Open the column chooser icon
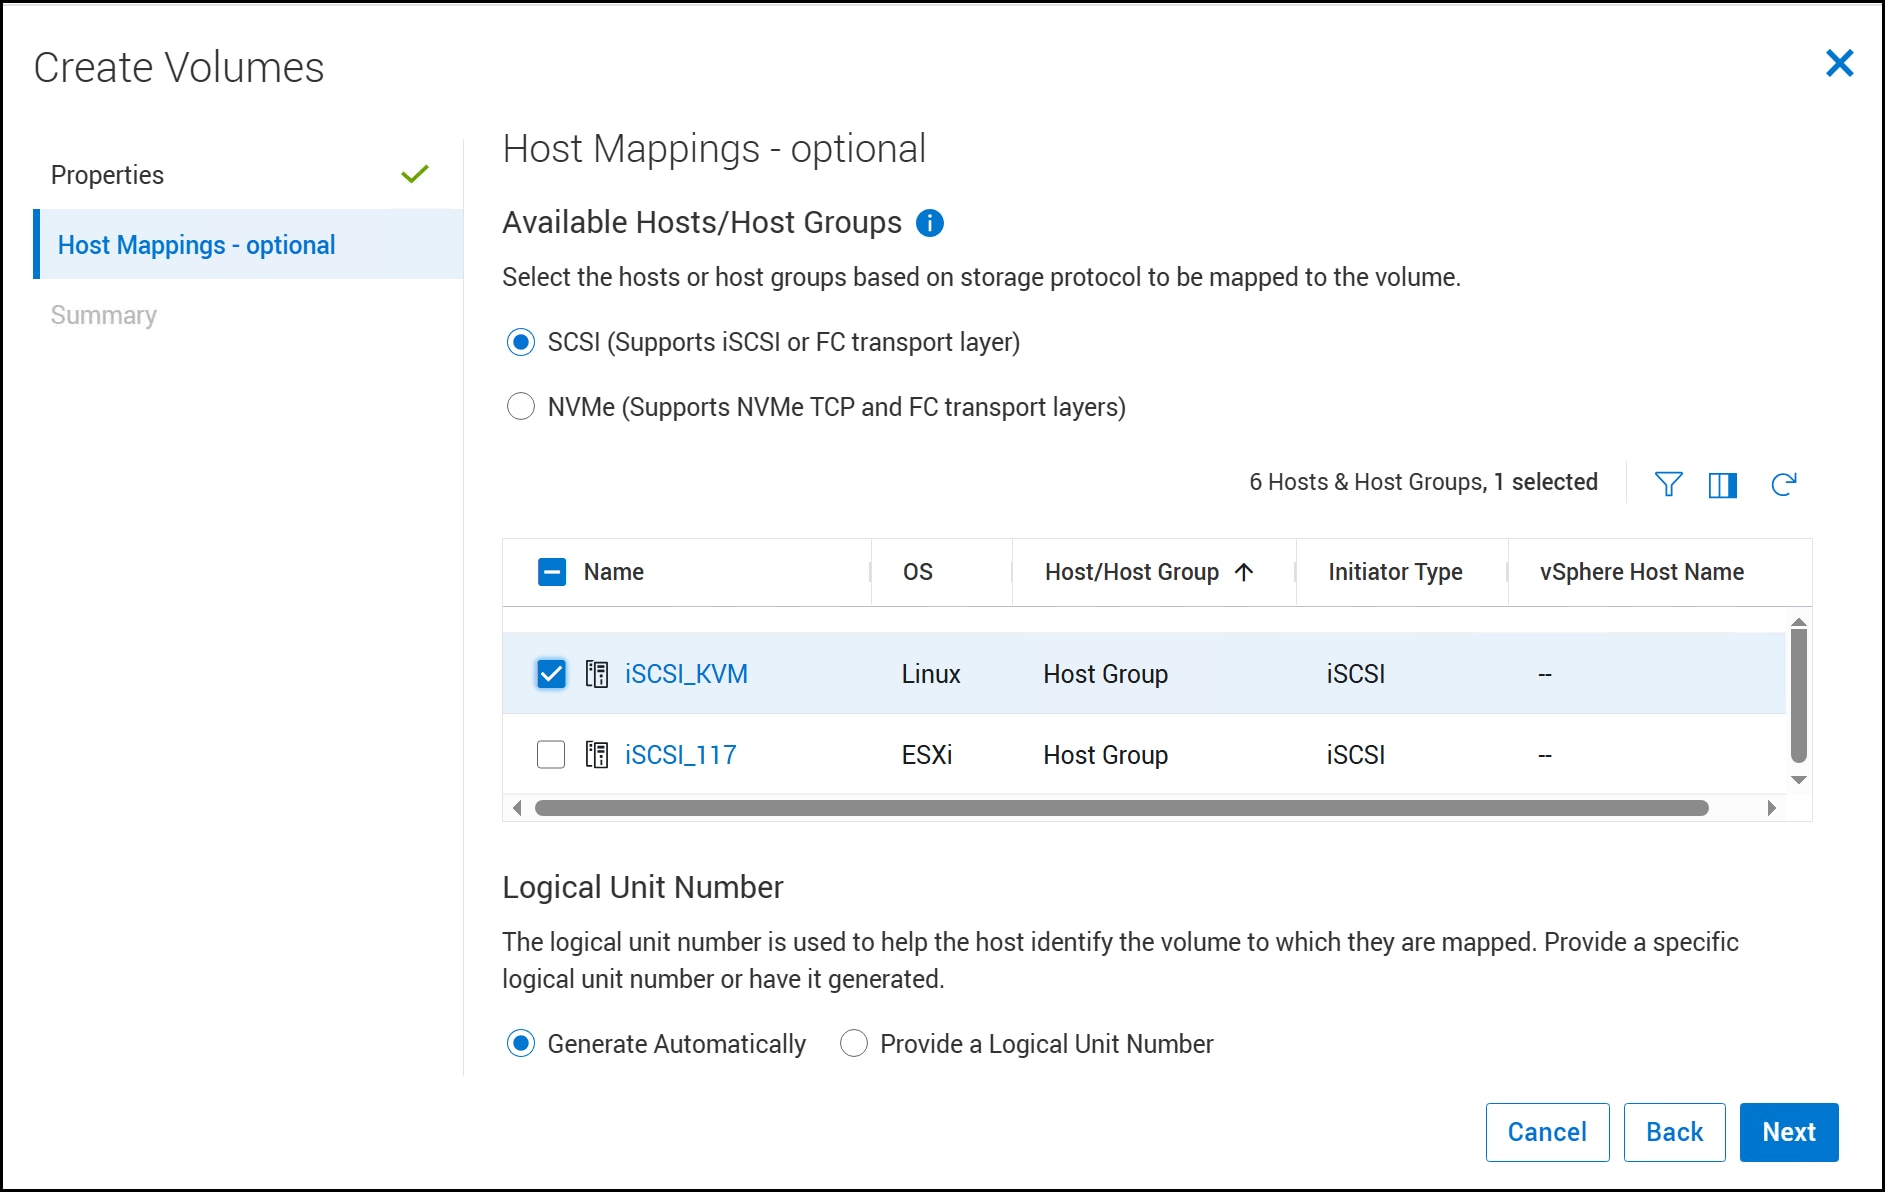This screenshot has height=1192, width=1885. [x=1723, y=485]
